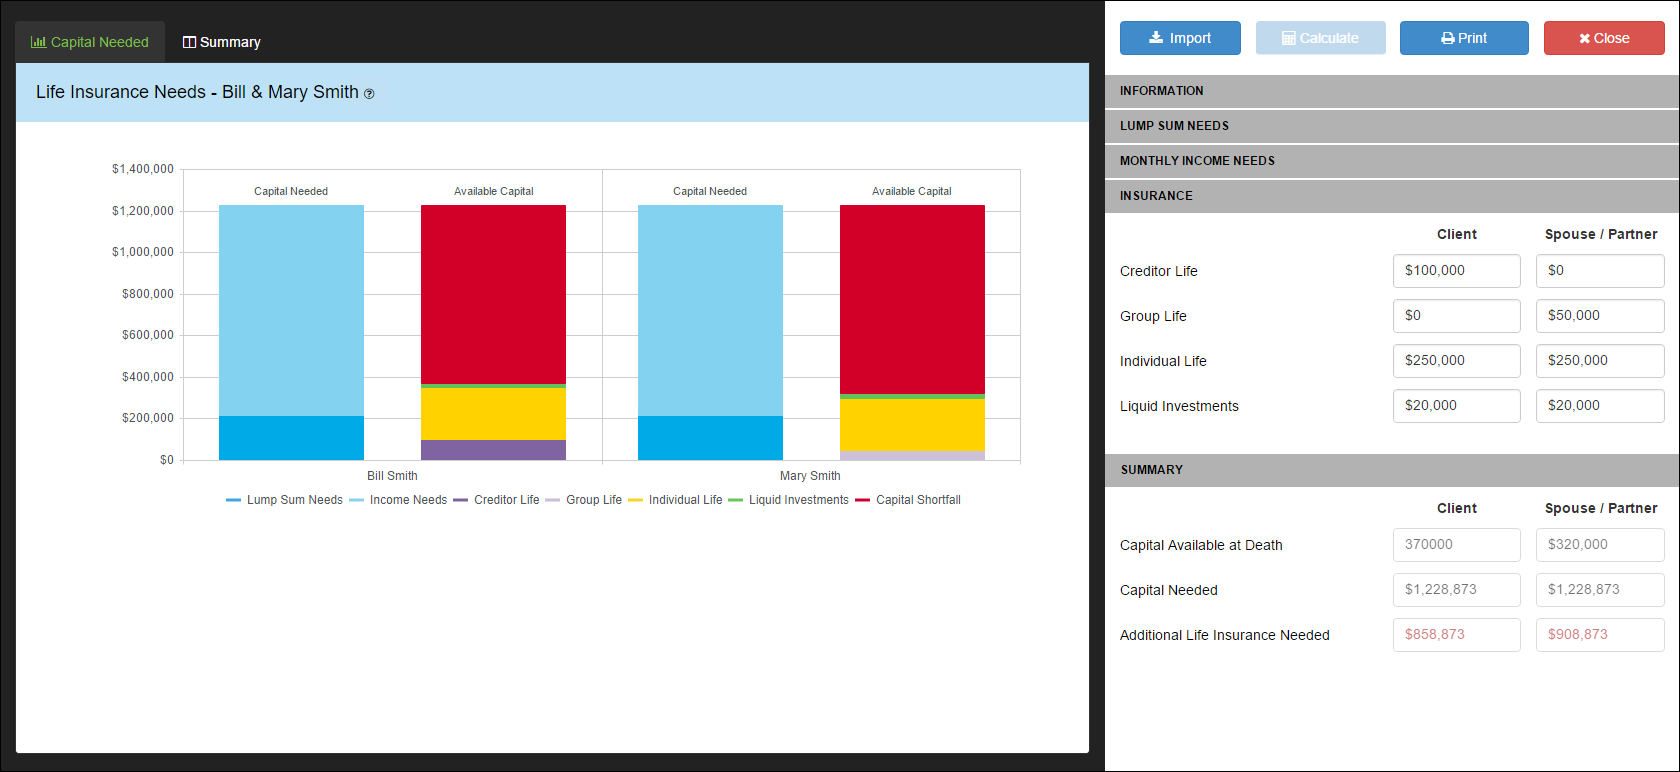
Task: Expand the LUMP SUM NEEDS section
Action: (x=1392, y=126)
